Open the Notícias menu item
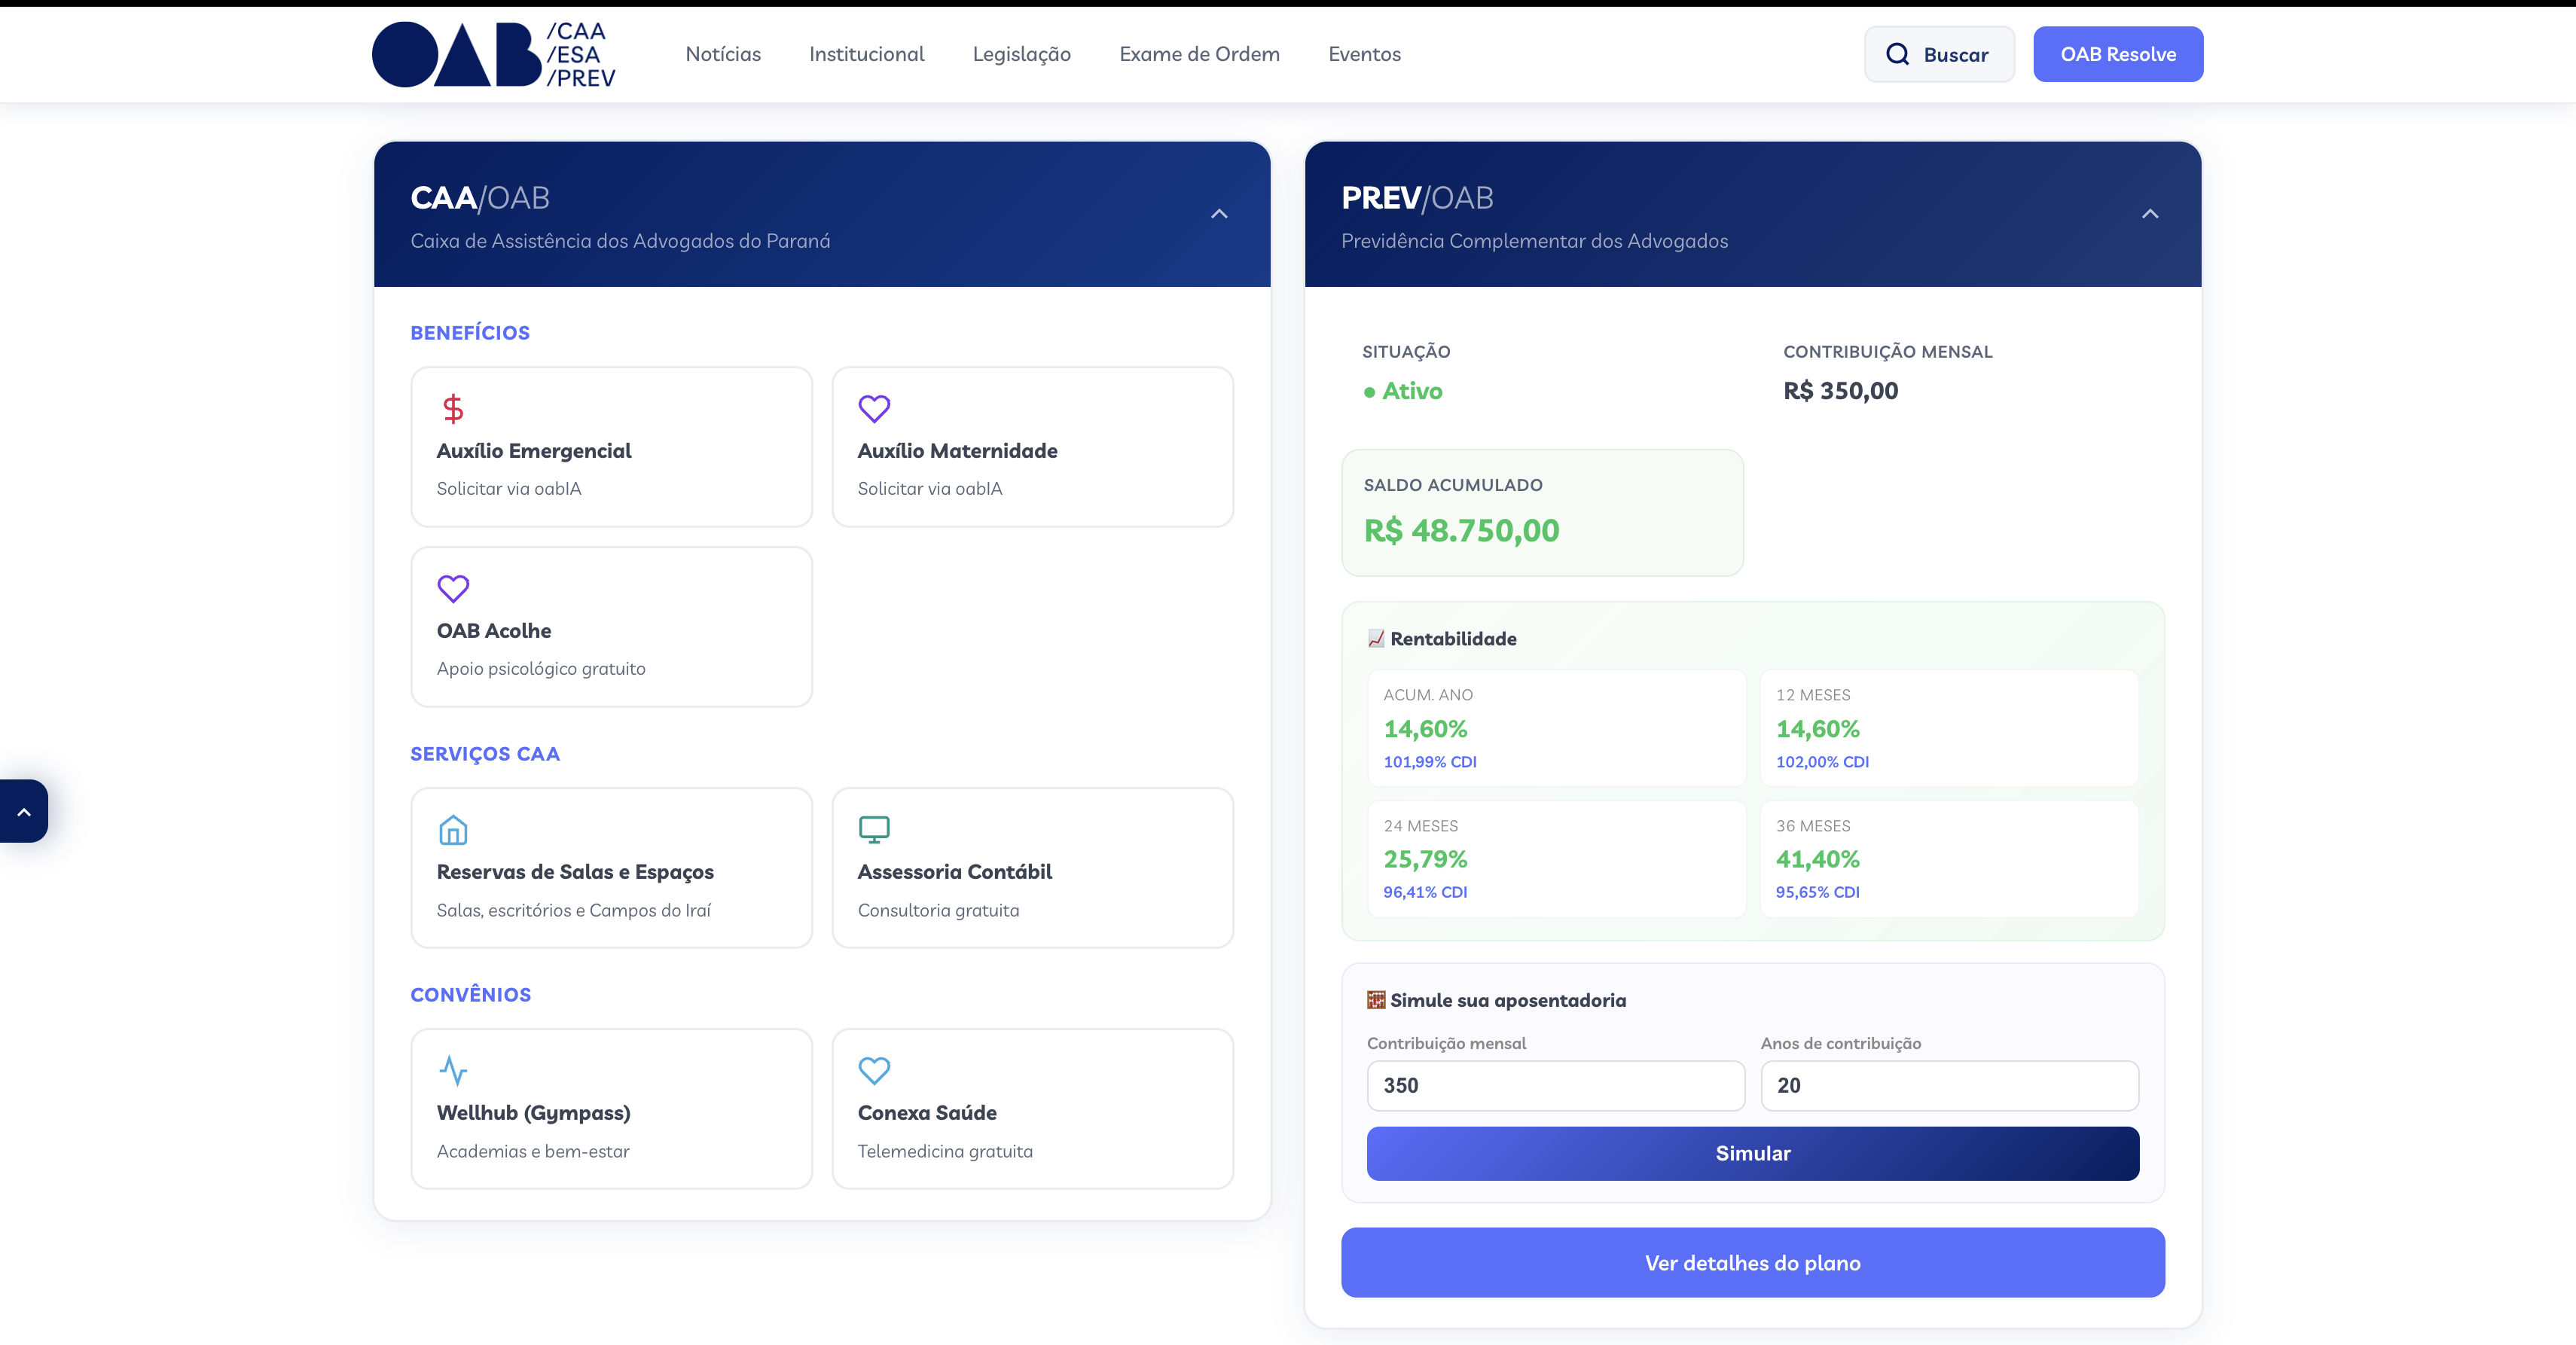Screen dimensions: 2576x1345 (723, 54)
